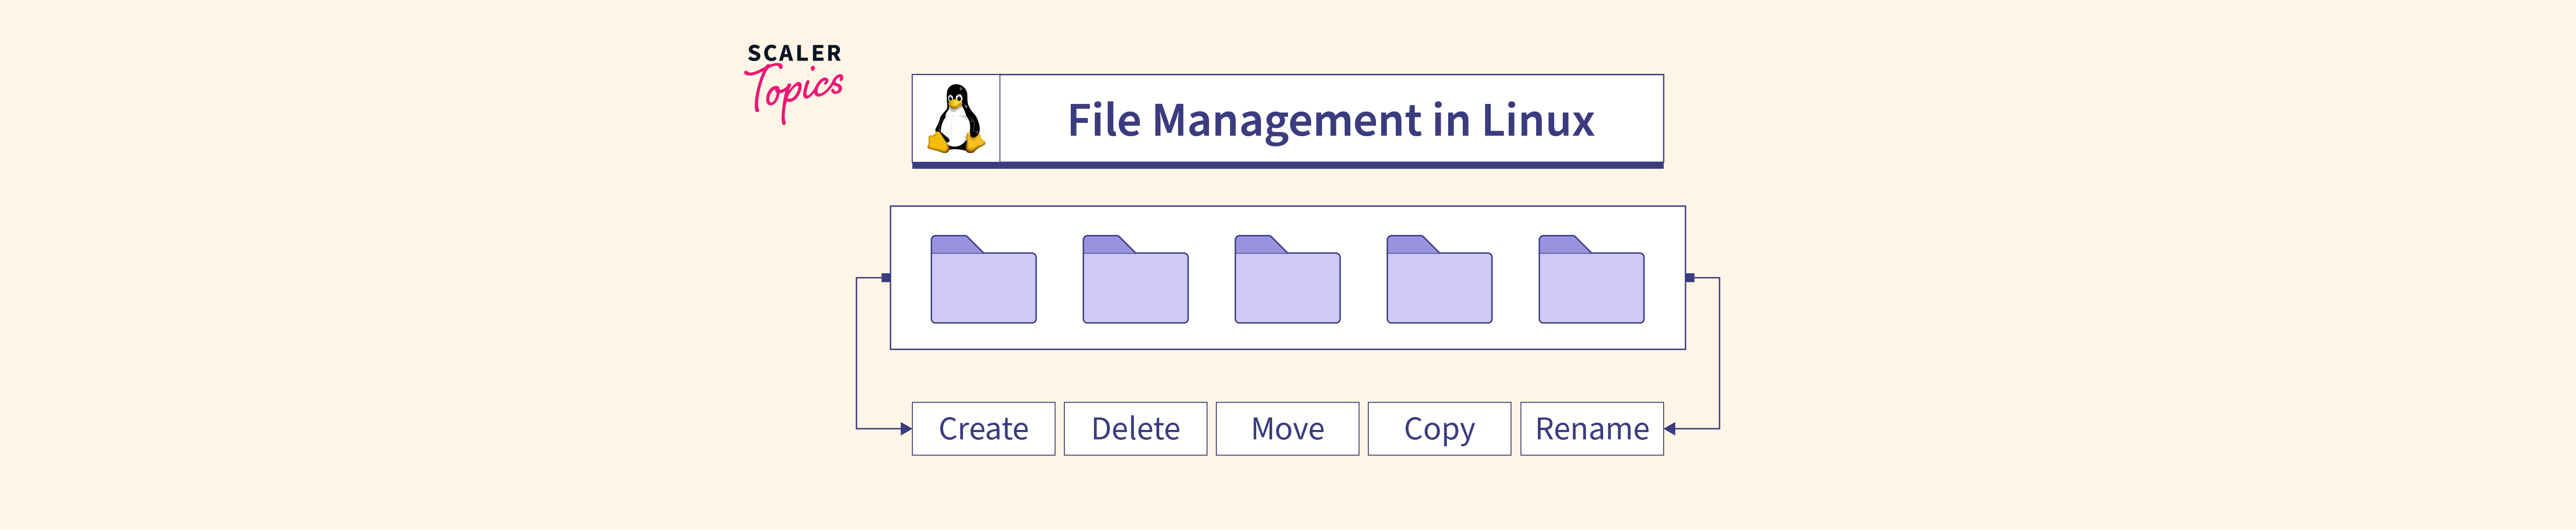Click the word Linux in the title
This screenshot has height=530, width=2576.
coord(1537,120)
